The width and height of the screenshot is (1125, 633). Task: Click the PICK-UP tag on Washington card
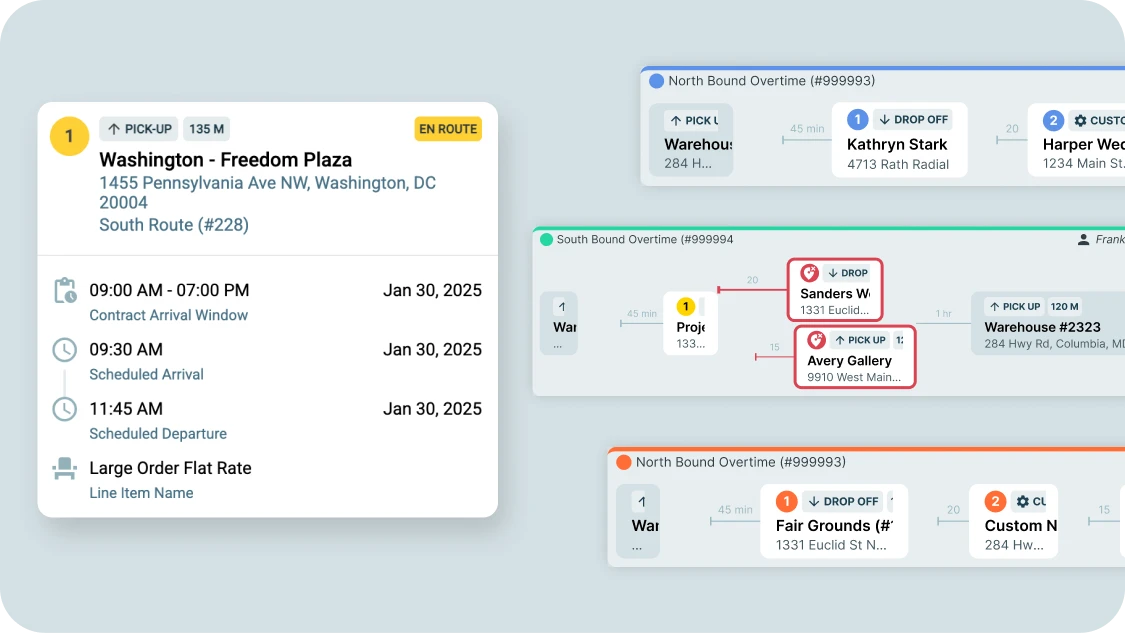[139, 129]
